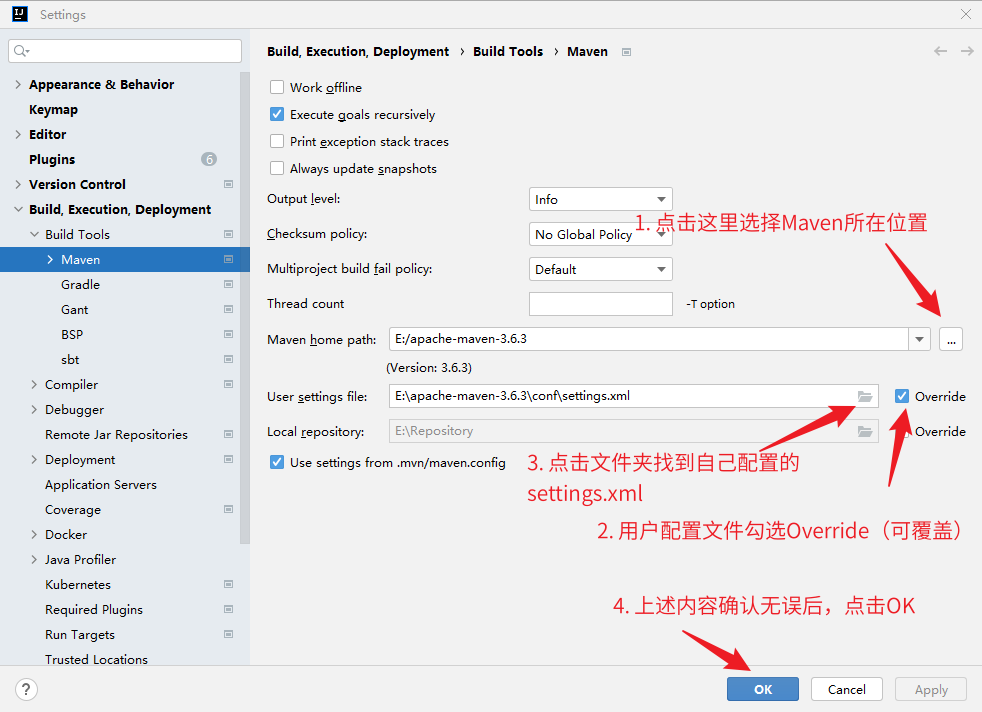
Task: Click the Maven home path browse button
Action: [950, 339]
